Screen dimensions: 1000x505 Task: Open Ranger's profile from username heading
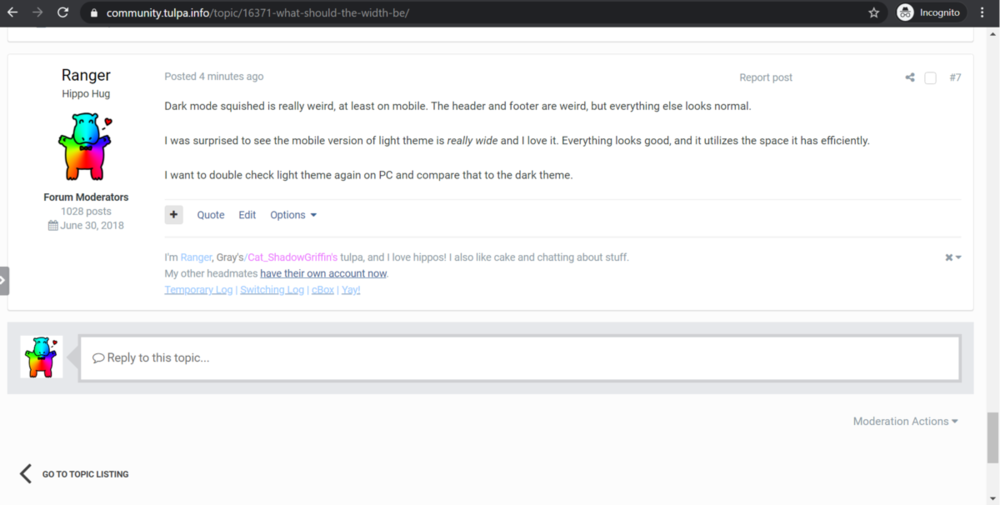pyautogui.click(x=86, y=75)
